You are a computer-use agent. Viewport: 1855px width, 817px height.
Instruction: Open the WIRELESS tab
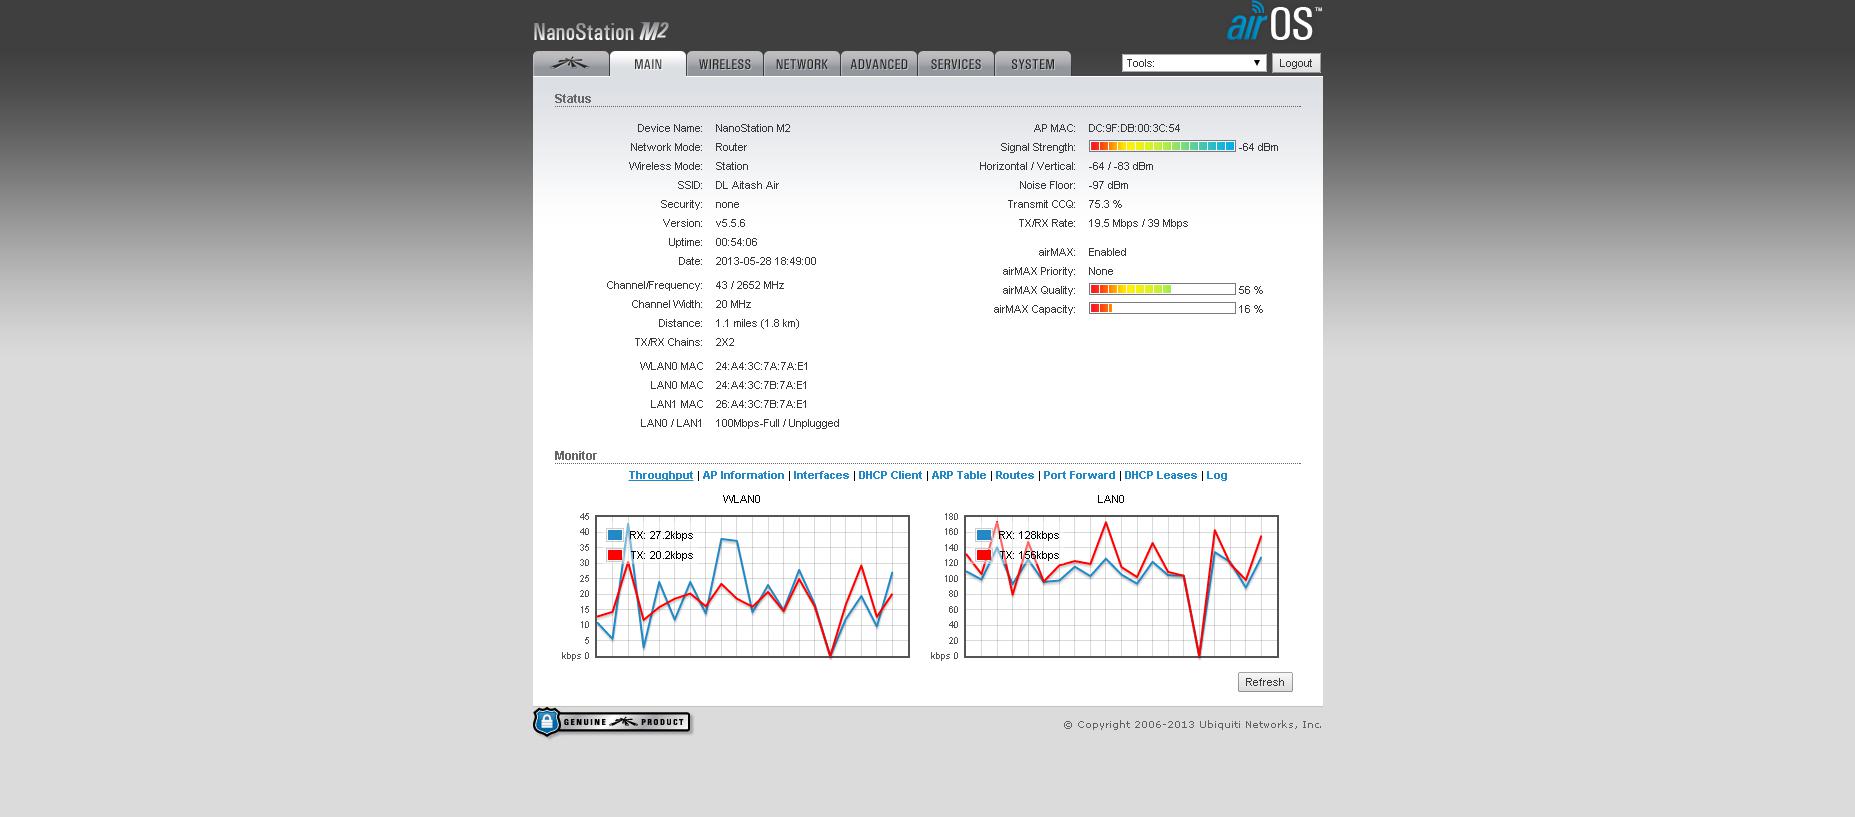click(725, 63)
